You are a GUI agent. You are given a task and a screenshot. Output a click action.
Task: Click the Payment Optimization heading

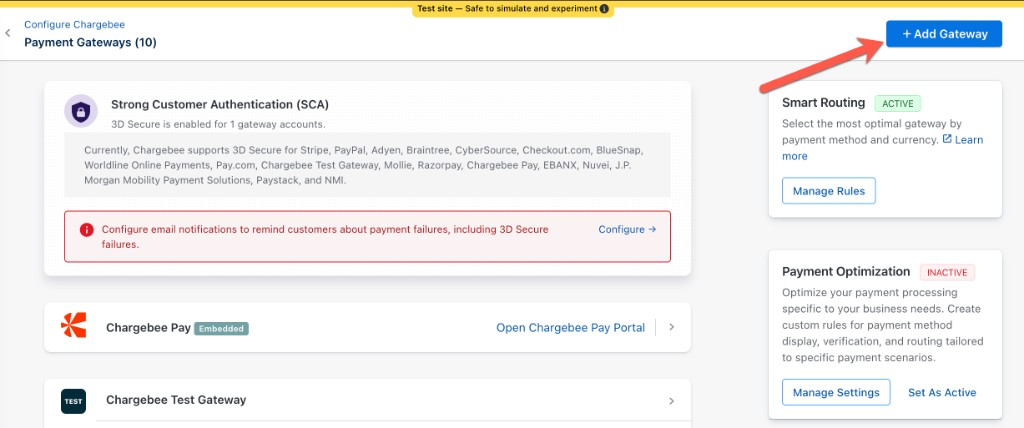coord(846,271)
